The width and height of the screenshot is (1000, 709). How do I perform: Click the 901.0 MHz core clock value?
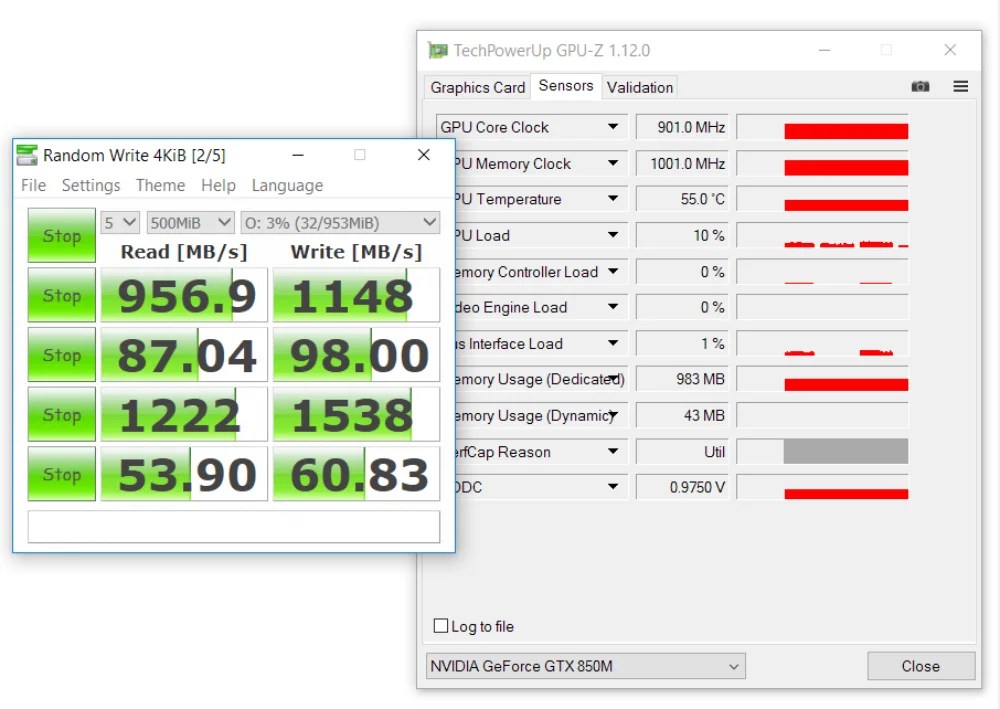point(682,127)
